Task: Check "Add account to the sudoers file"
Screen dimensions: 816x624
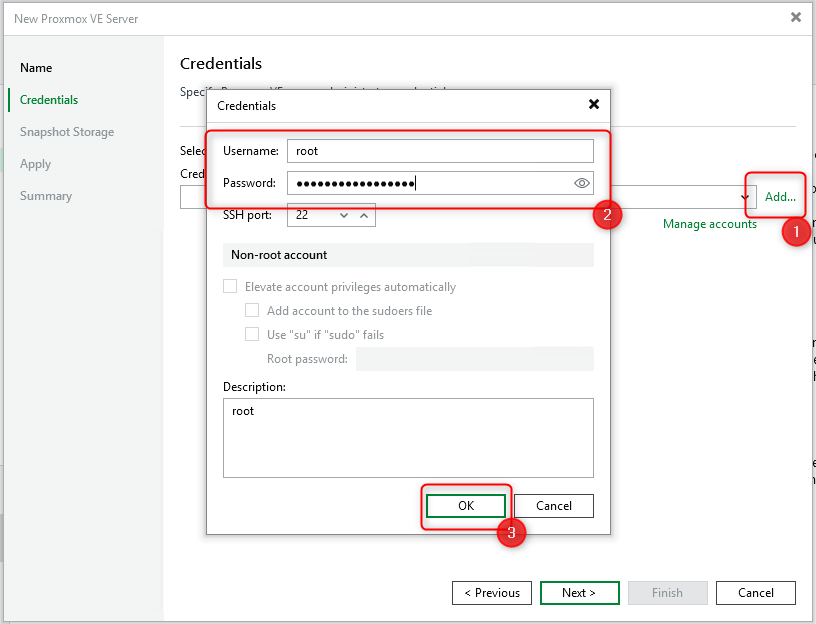Action: pos(252,310)
